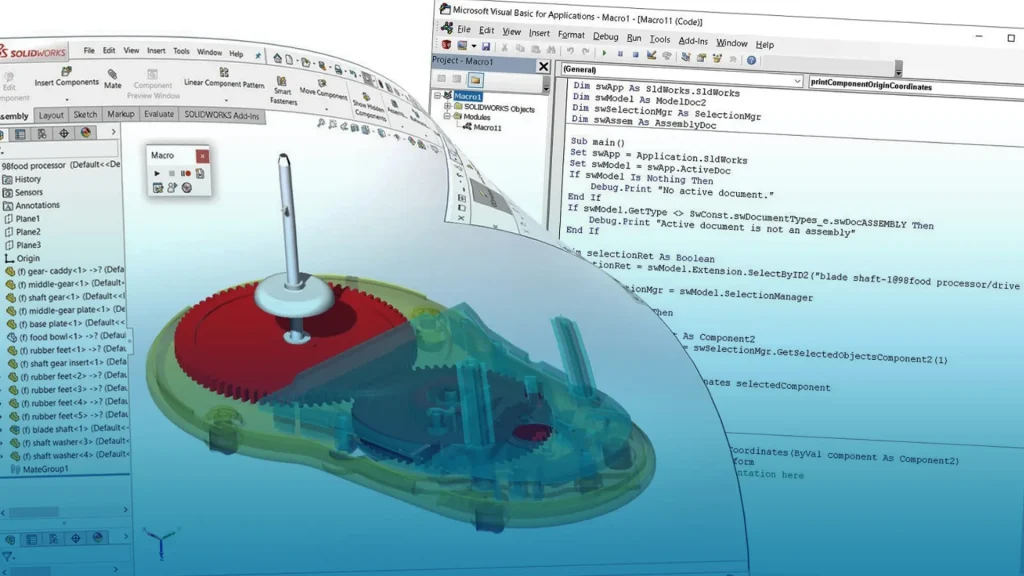Select Origin in the feature tree
Viewport: 1024px width, 576px height.
pos(23,258)
